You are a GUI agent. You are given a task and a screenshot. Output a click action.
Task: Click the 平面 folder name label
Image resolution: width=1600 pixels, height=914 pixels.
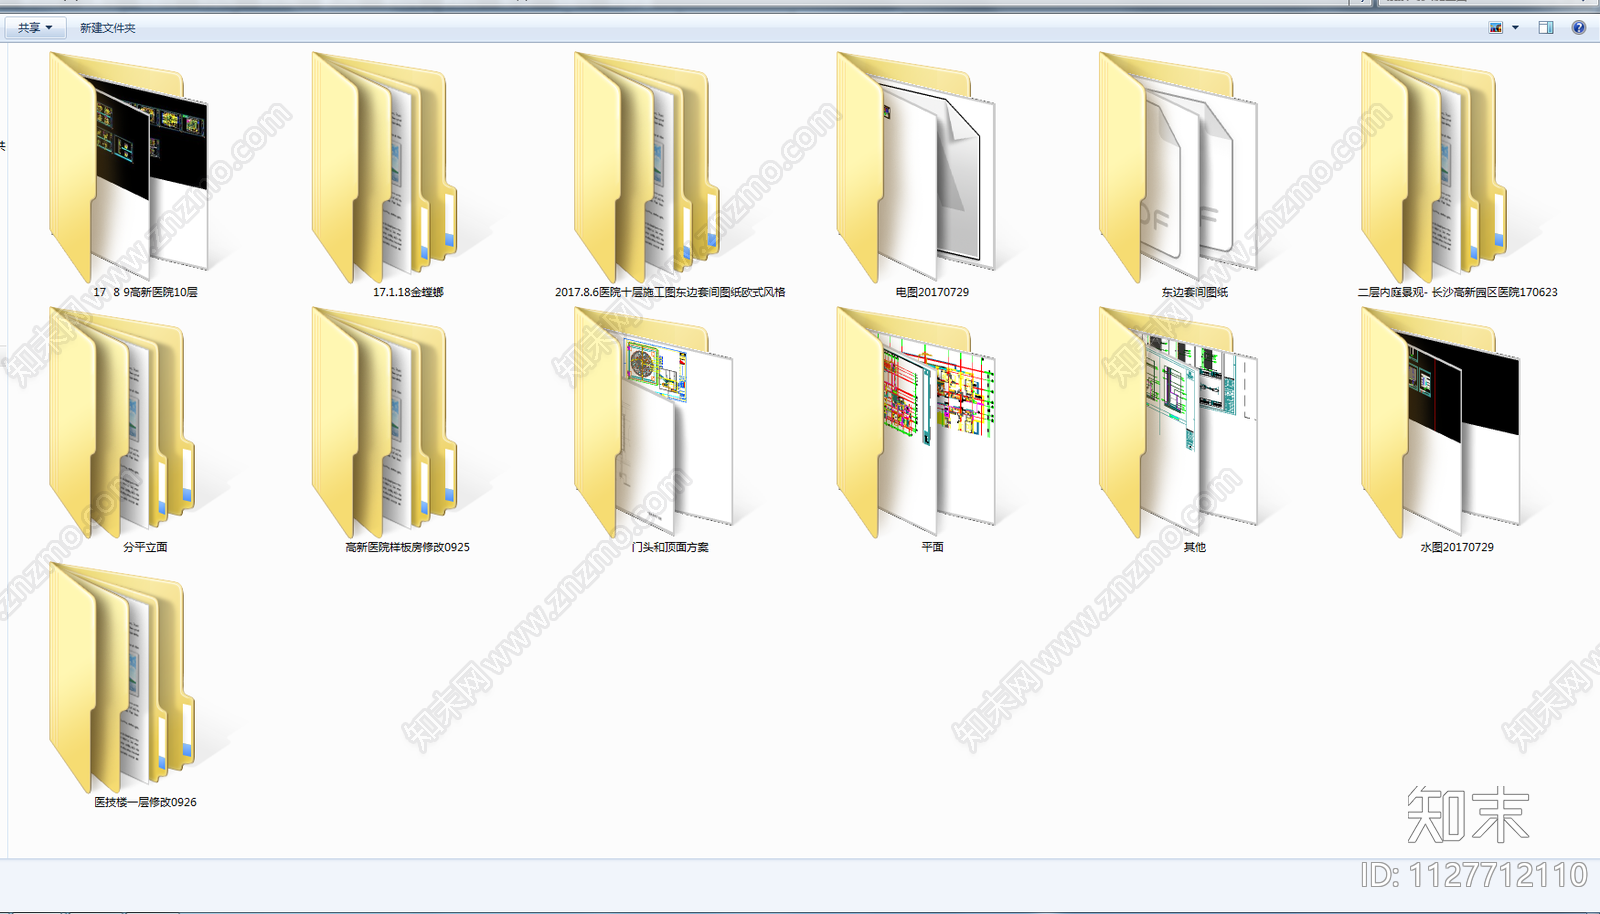tap(932, 547)
